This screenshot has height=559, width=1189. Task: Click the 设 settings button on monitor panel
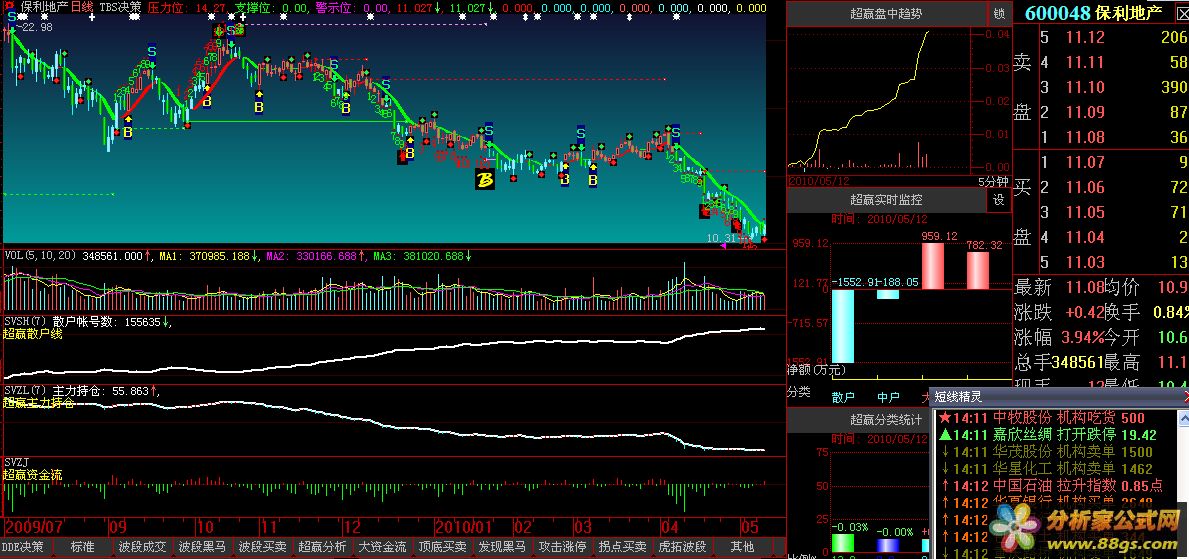pyautogui.click(x=999, y=200)
